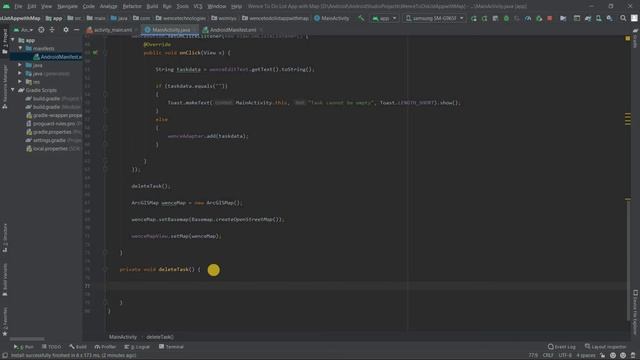Open the app run configuration dropdown
Screen dimensions: 640x360
point(384,18)
